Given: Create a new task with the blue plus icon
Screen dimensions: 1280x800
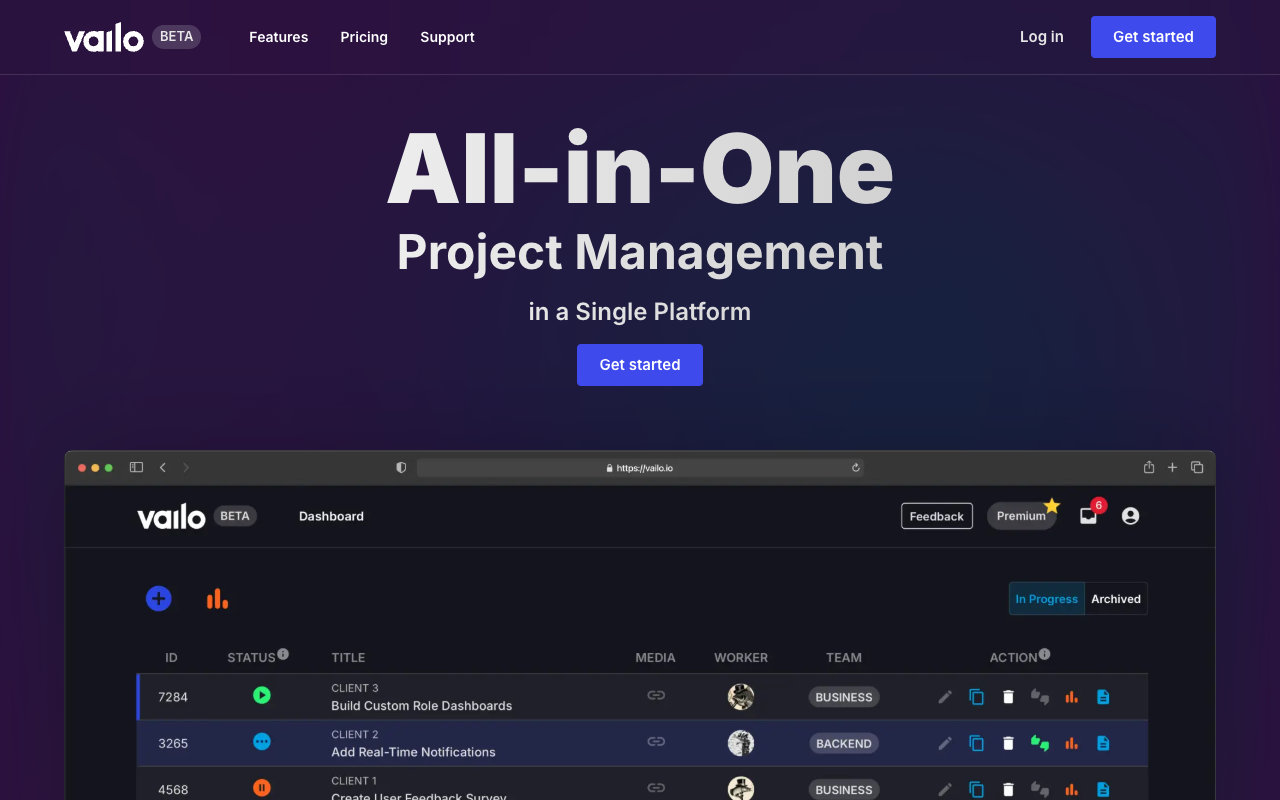Looking at the screenshot, I should click(159, 598).
